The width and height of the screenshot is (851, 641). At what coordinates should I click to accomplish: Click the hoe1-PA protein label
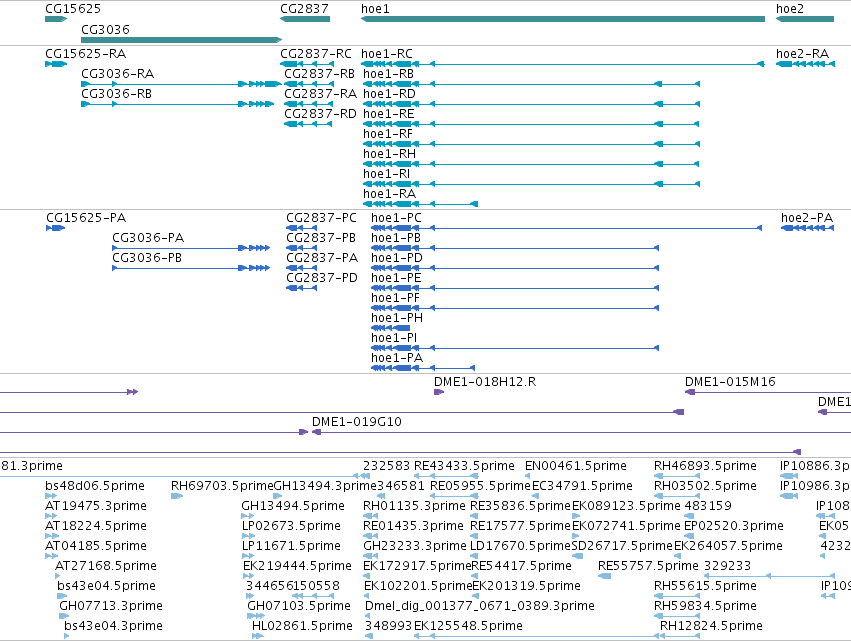coord(397,358)
